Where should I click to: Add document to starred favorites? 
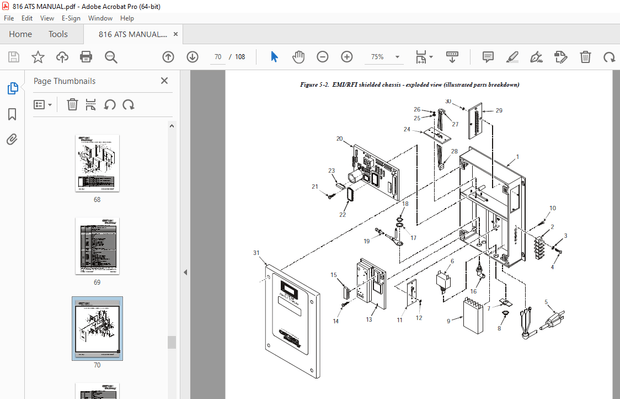pos(38,57)
